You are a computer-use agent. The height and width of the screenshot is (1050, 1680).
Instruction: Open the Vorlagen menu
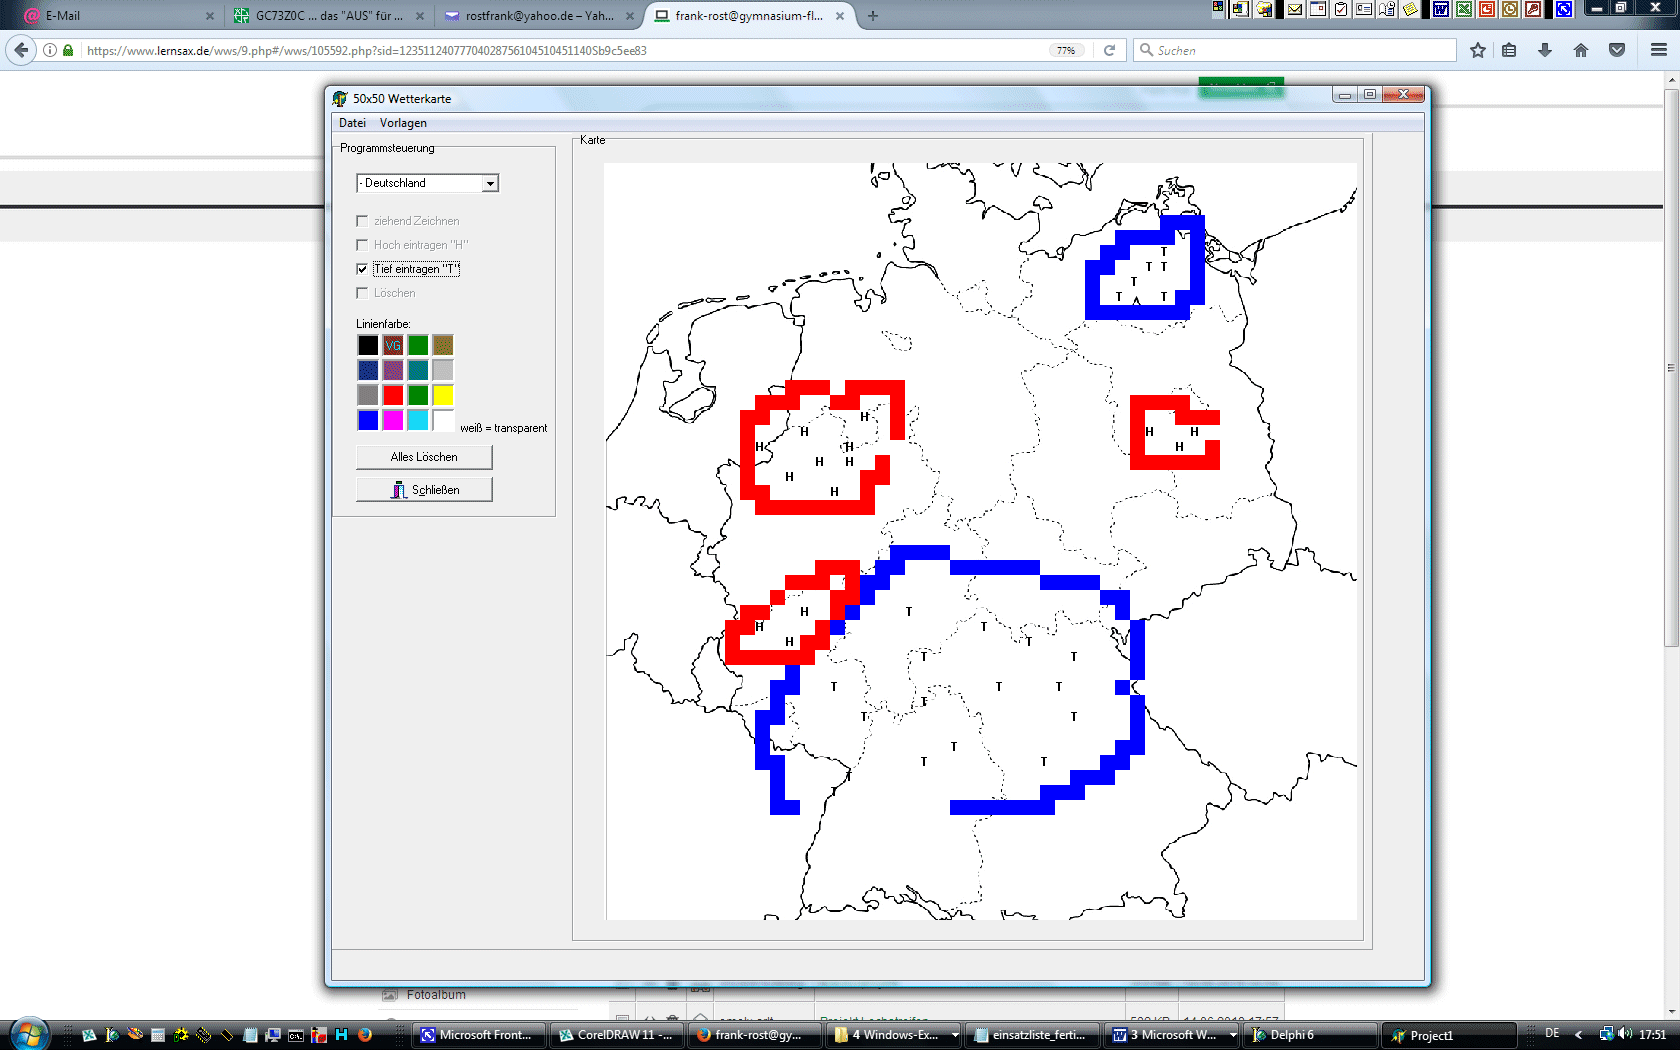coord(403,123)
